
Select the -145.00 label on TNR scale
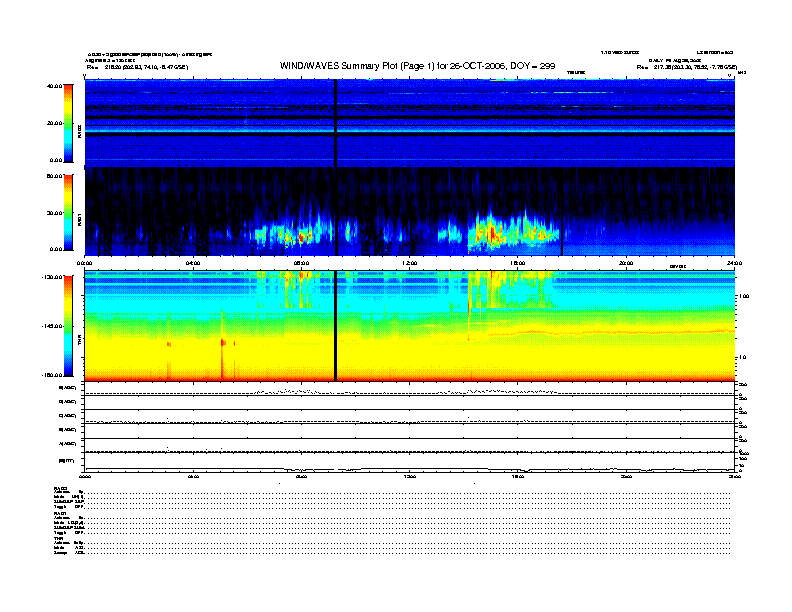point(52,326)
